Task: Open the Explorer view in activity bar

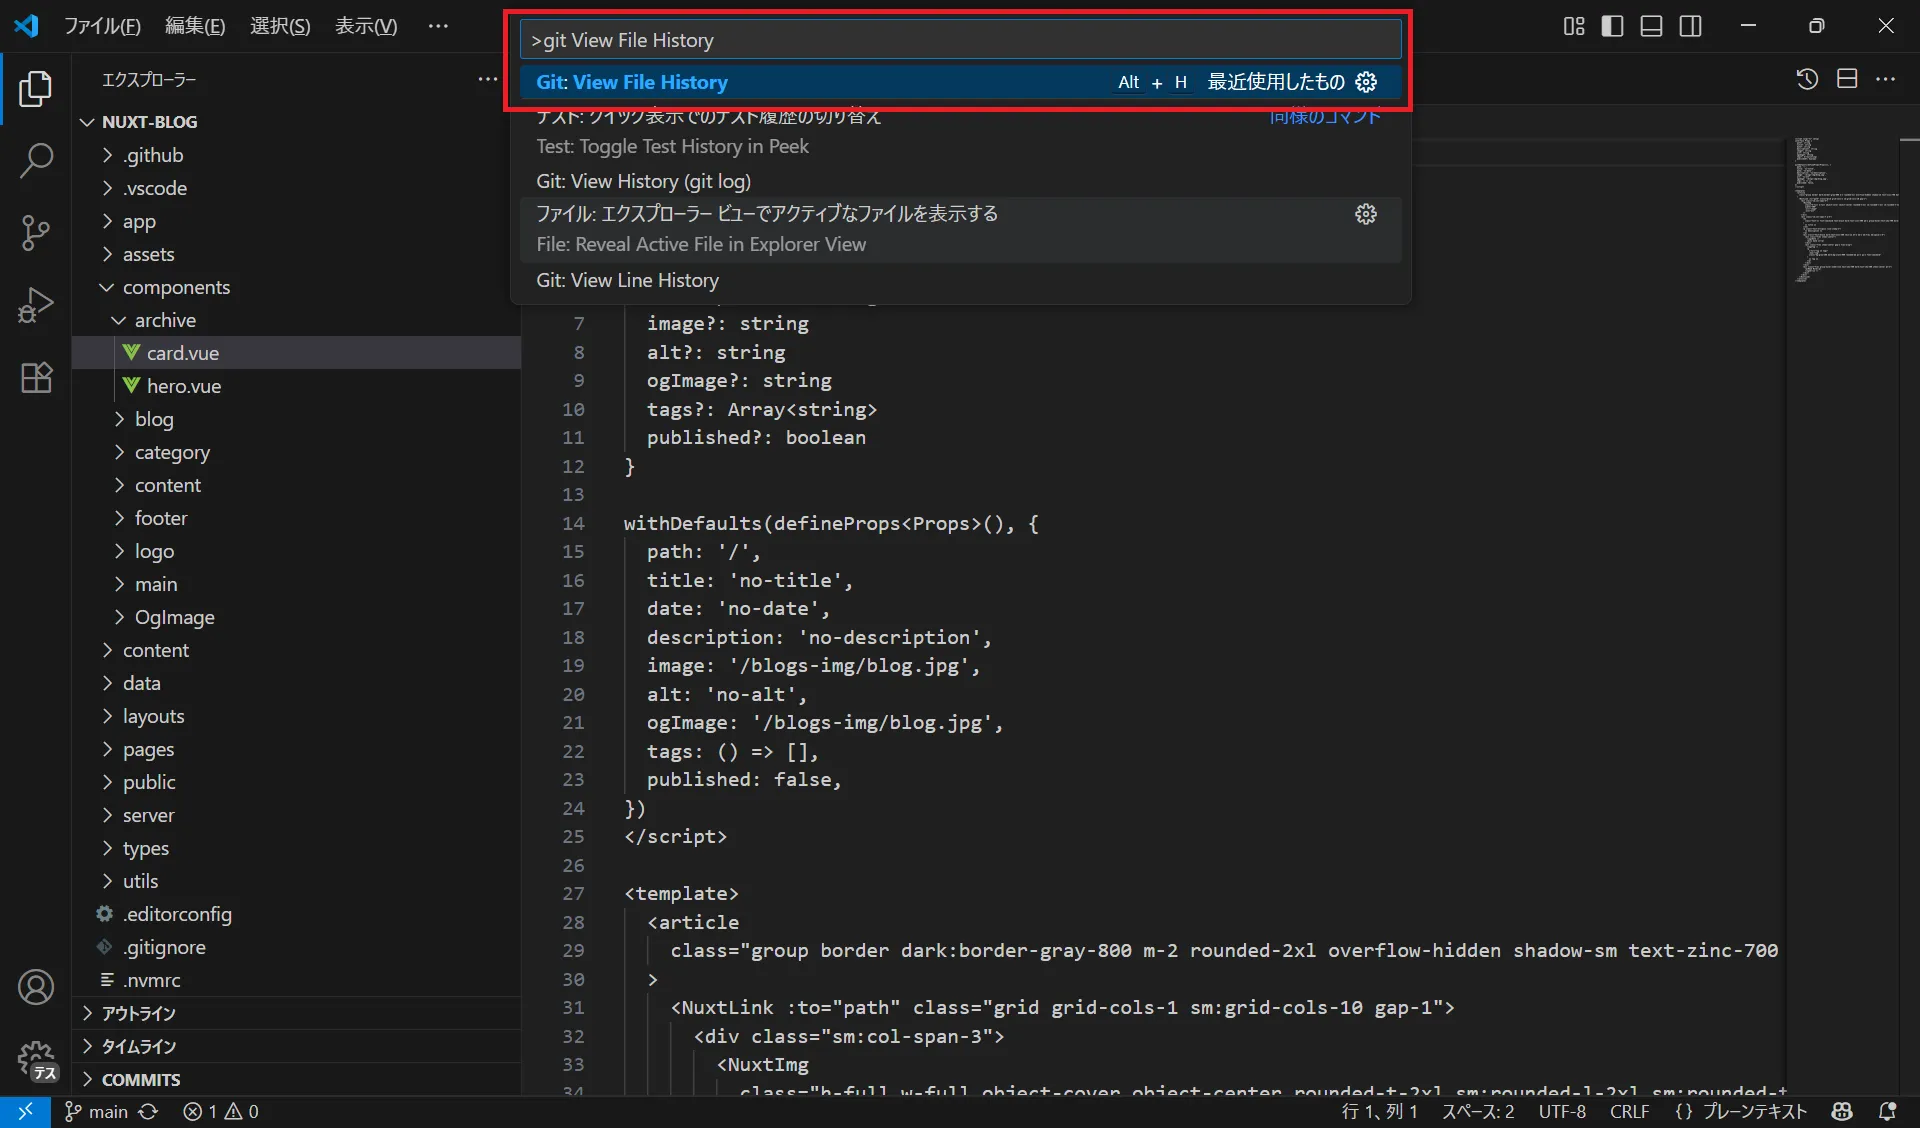Action: (x=36, y=89)
